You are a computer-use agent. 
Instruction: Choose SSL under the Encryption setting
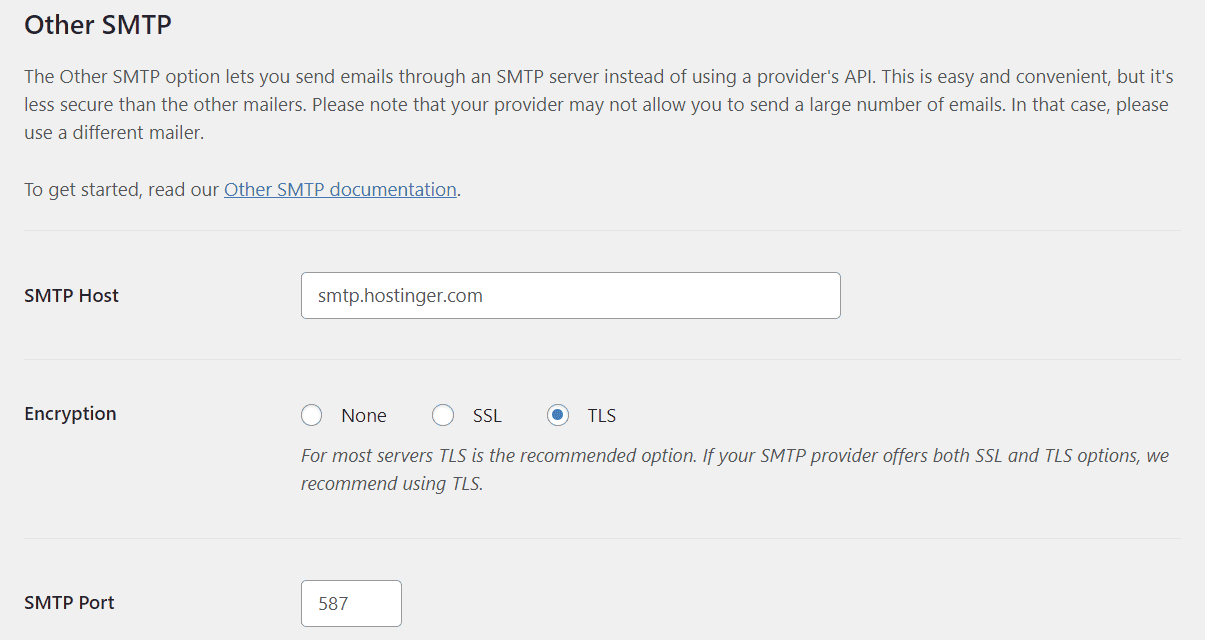(443, 415)
